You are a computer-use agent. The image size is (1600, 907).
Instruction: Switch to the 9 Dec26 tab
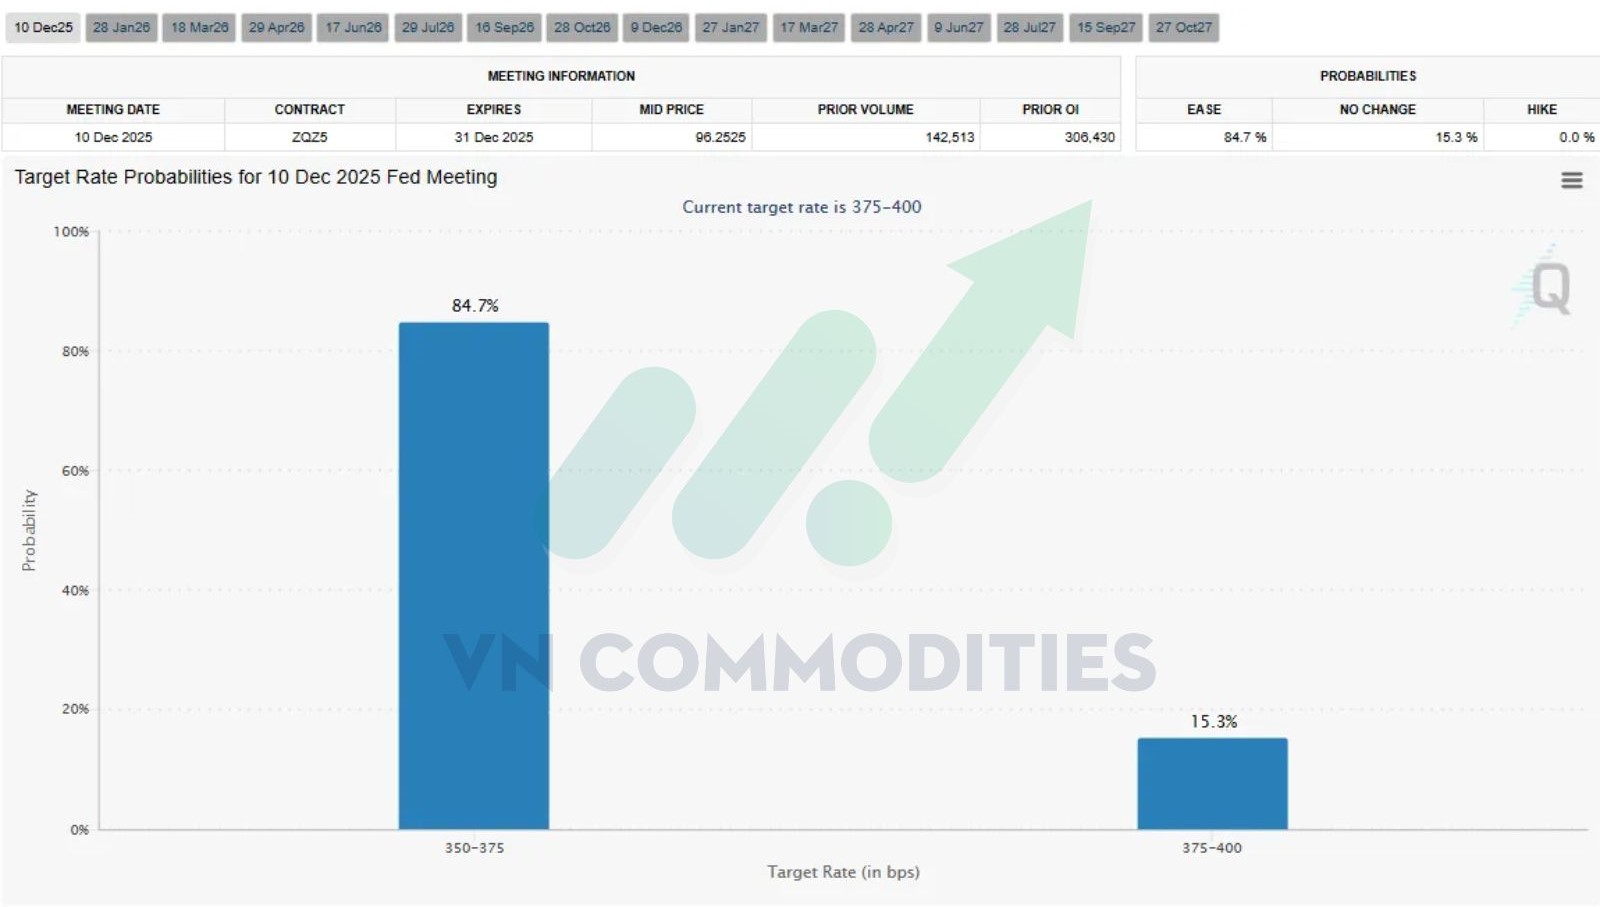[656, 27]
